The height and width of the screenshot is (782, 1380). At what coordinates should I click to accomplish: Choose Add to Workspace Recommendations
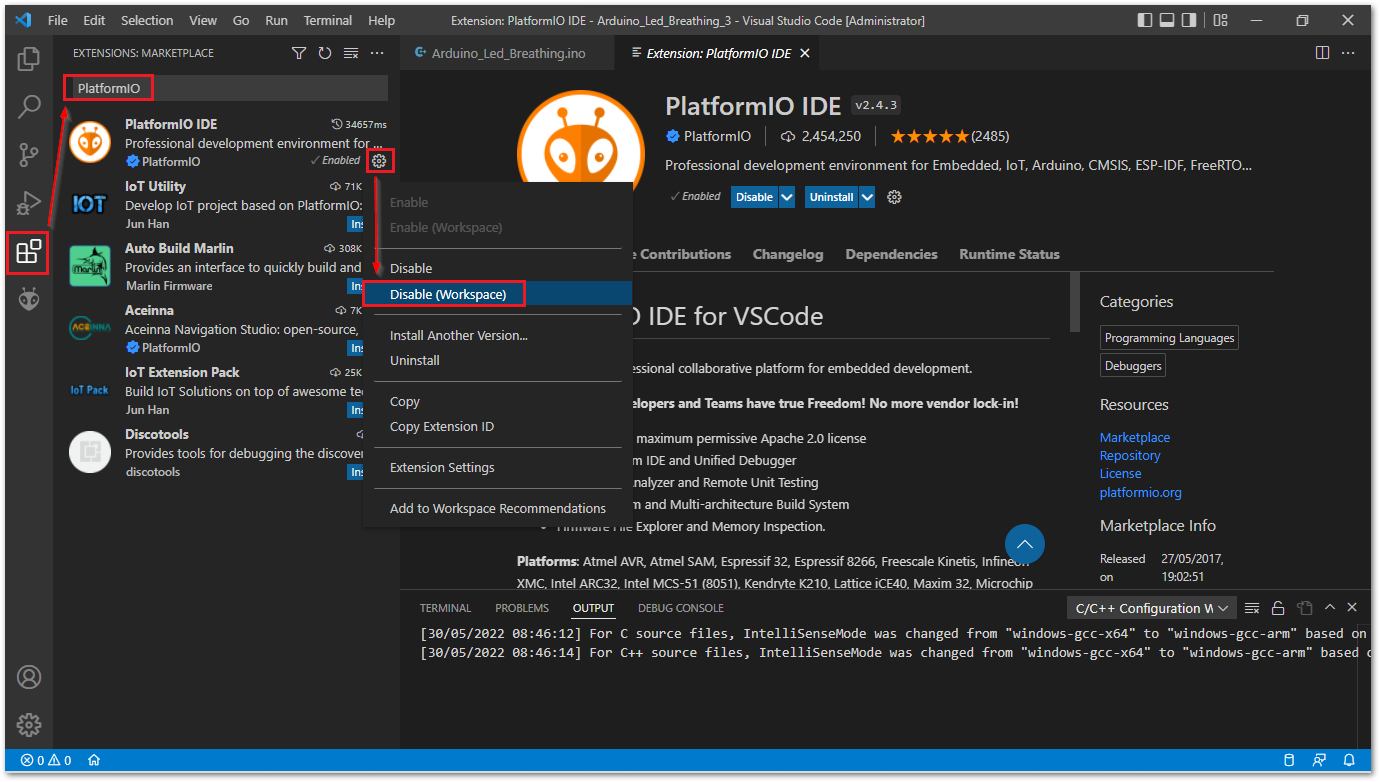click(498, 508)
